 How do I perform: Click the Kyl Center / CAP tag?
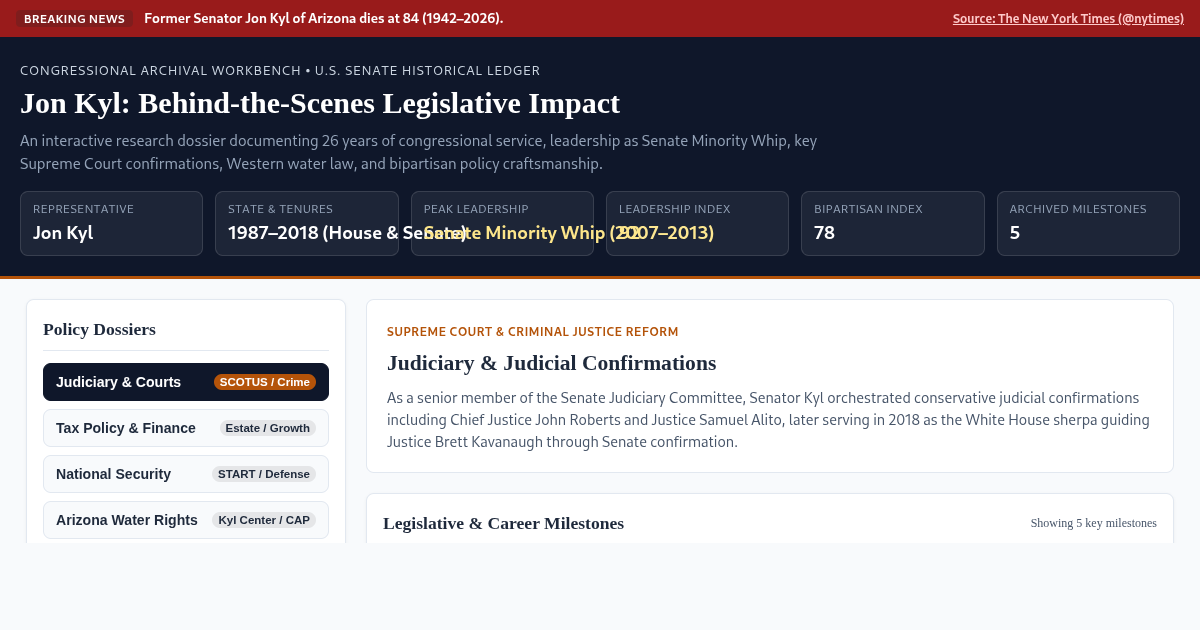pyautogui.click(x=264, y=520)
